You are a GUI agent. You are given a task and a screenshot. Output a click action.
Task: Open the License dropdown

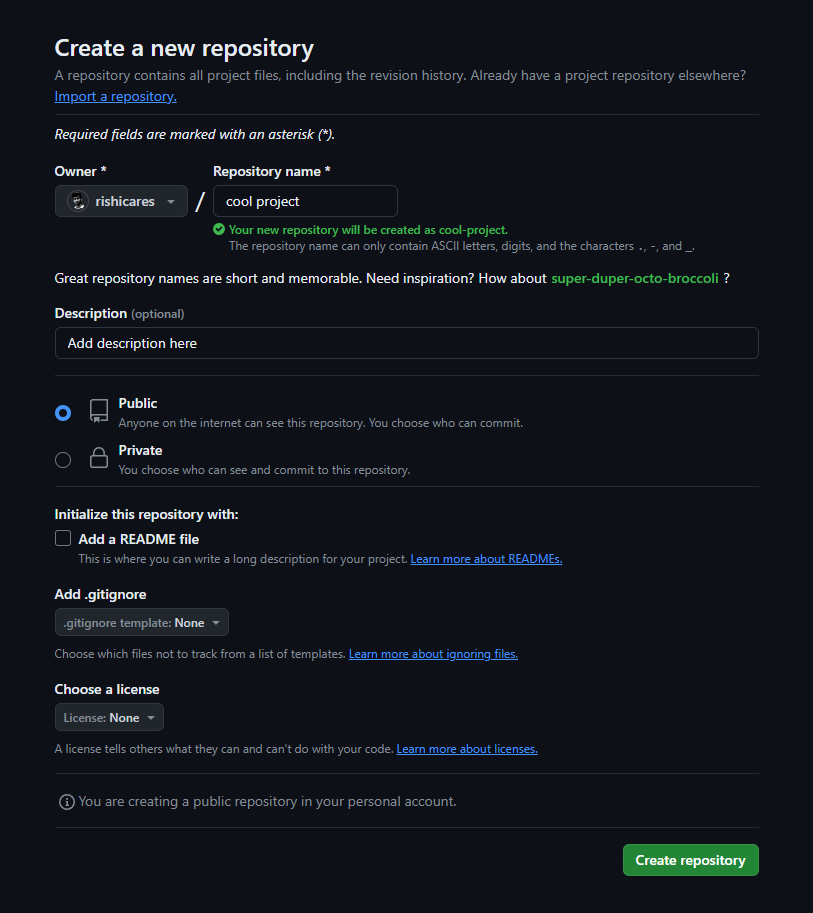pos(109,717)
